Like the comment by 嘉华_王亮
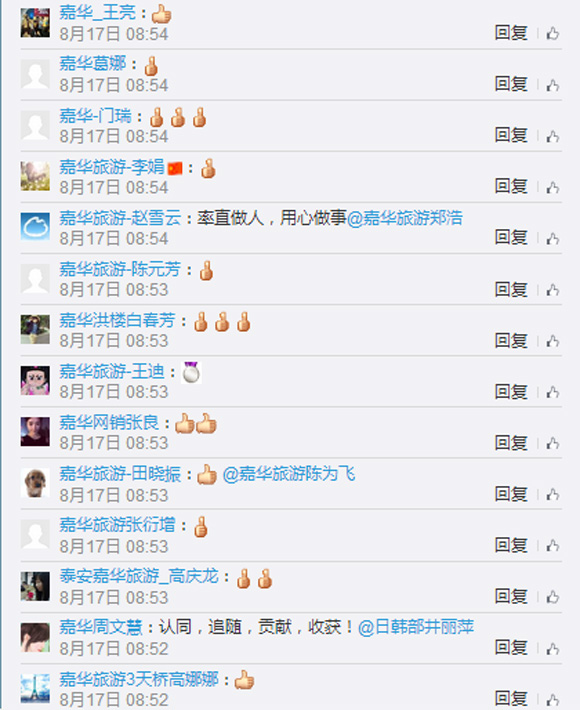The image size is (580, 710). (x=552, y=34)
